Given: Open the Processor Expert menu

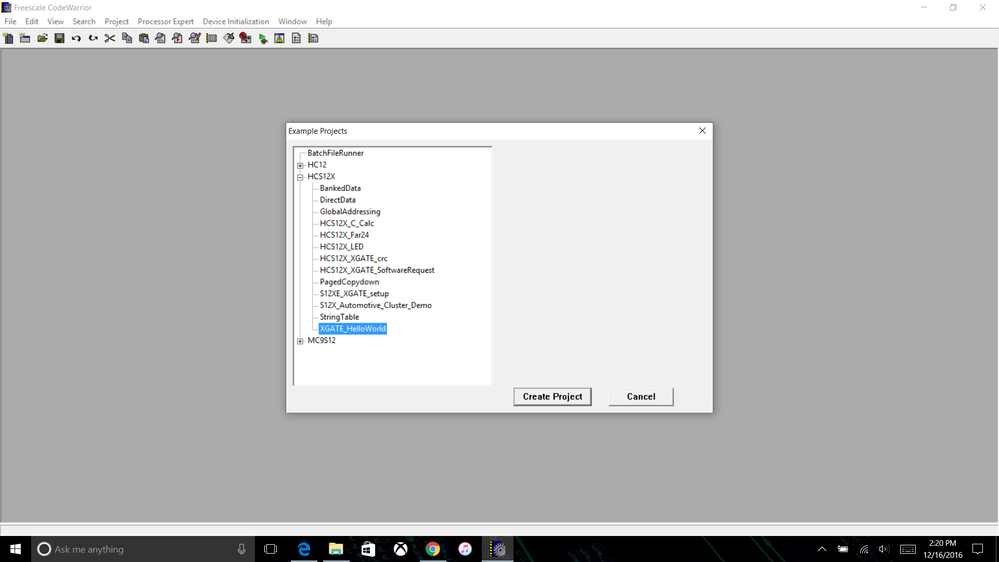Looking at the screenshot, I should (166, 21).
